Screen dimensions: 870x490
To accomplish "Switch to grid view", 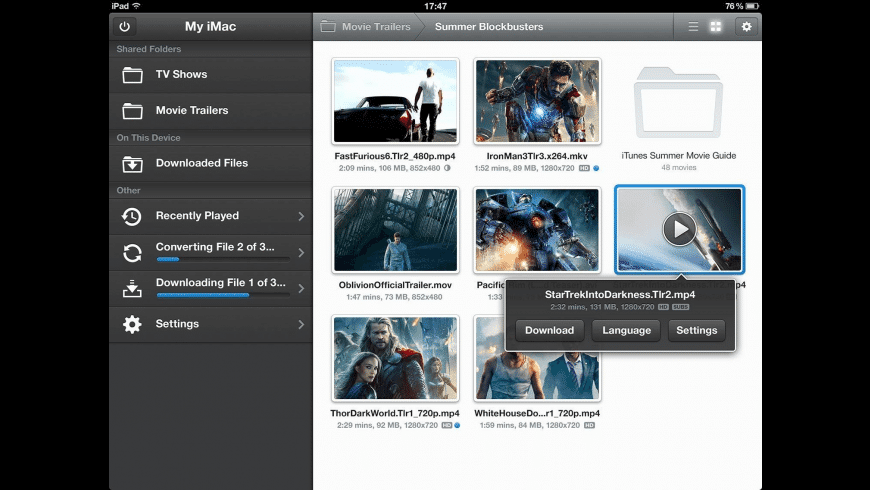I will pos(716,26).
